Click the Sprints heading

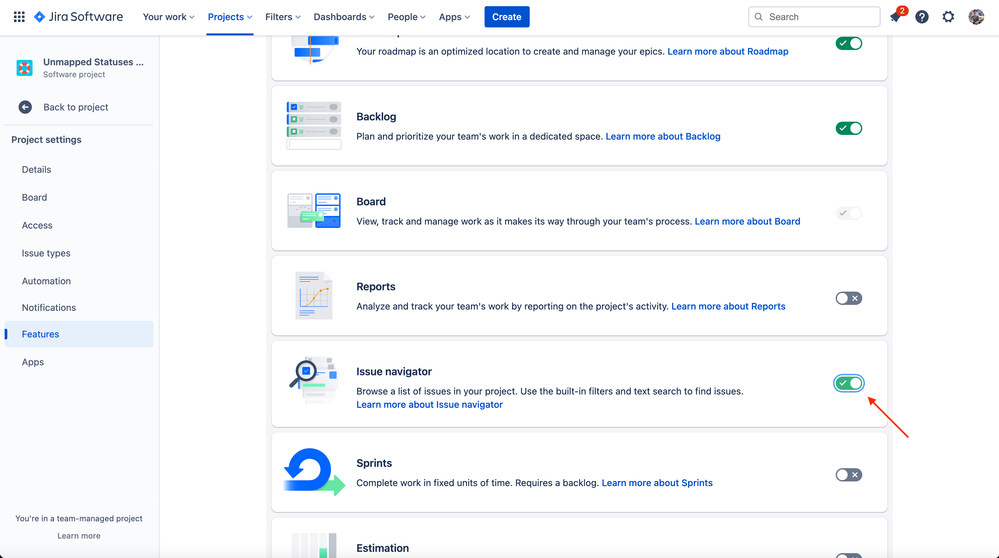(x=374, y=463)
